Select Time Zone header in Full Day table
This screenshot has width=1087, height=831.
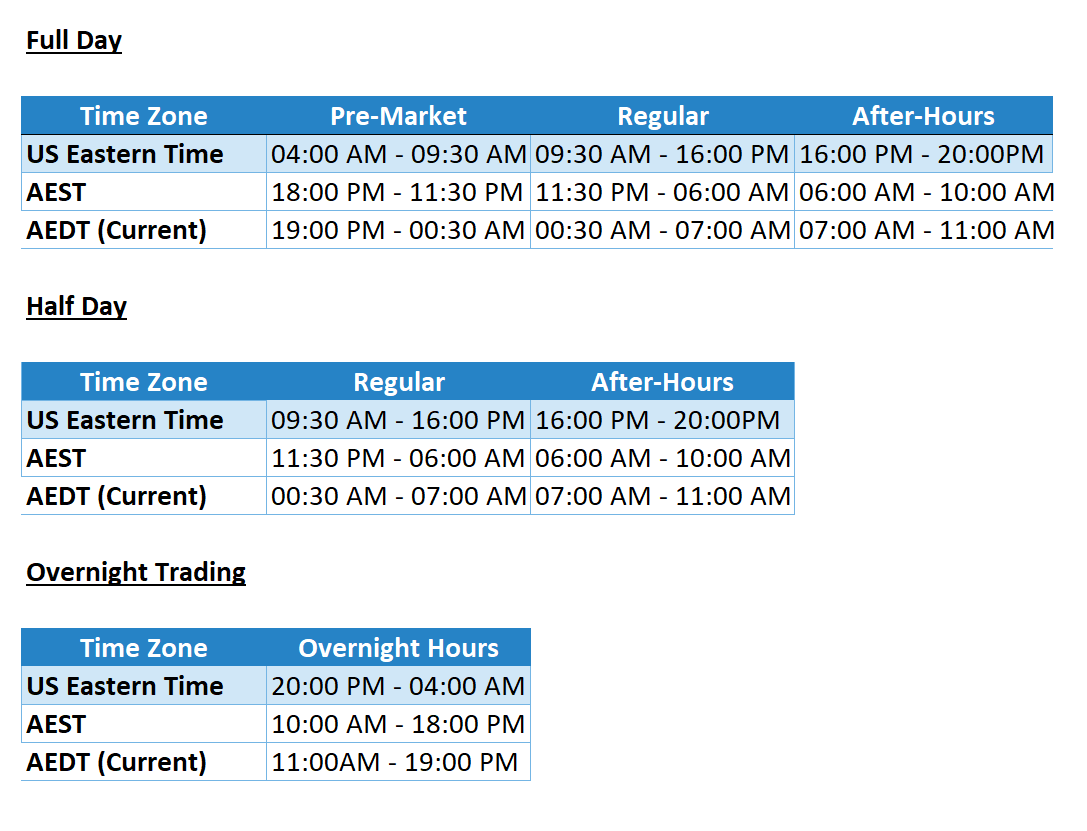pyautogui.click(x=144, y=116)
